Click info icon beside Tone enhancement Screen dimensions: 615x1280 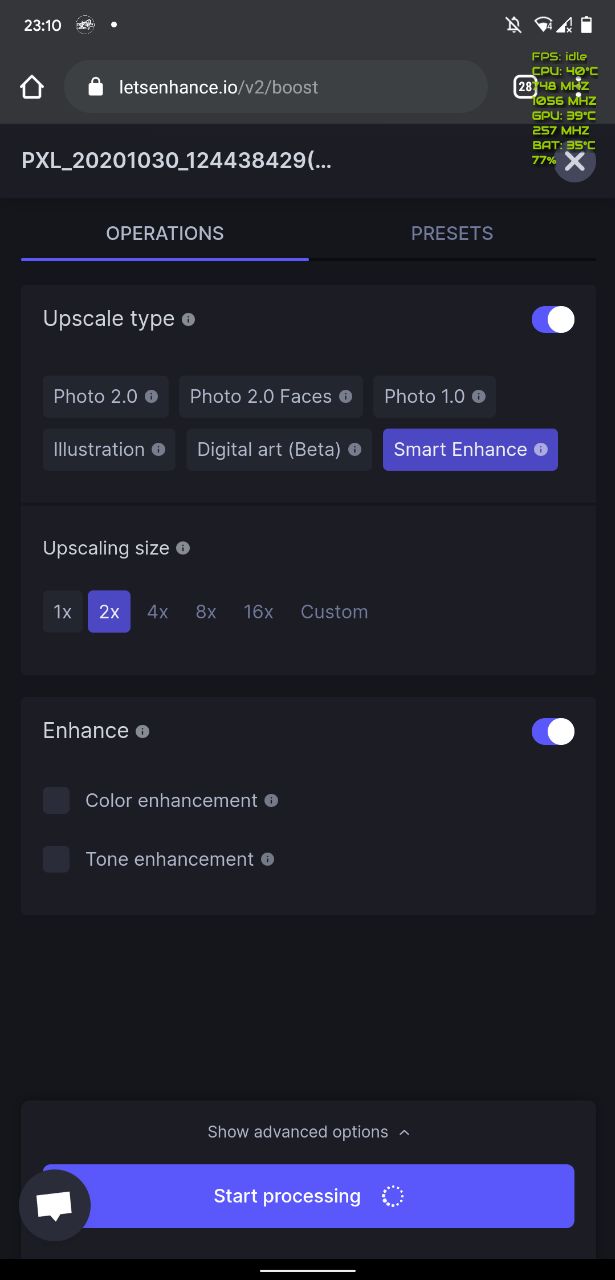click(267, 859)
